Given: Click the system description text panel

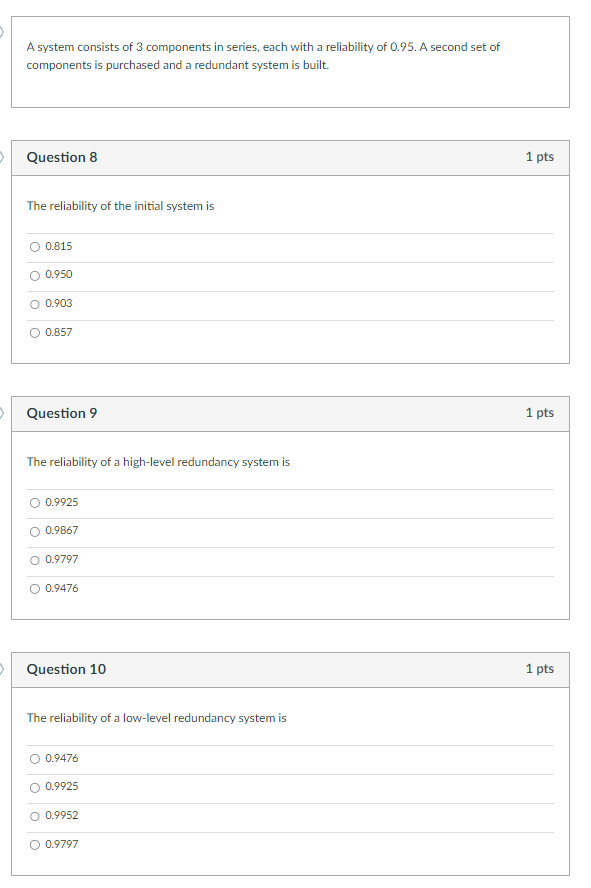Looking at the screenshot, I should coord(290,62).
